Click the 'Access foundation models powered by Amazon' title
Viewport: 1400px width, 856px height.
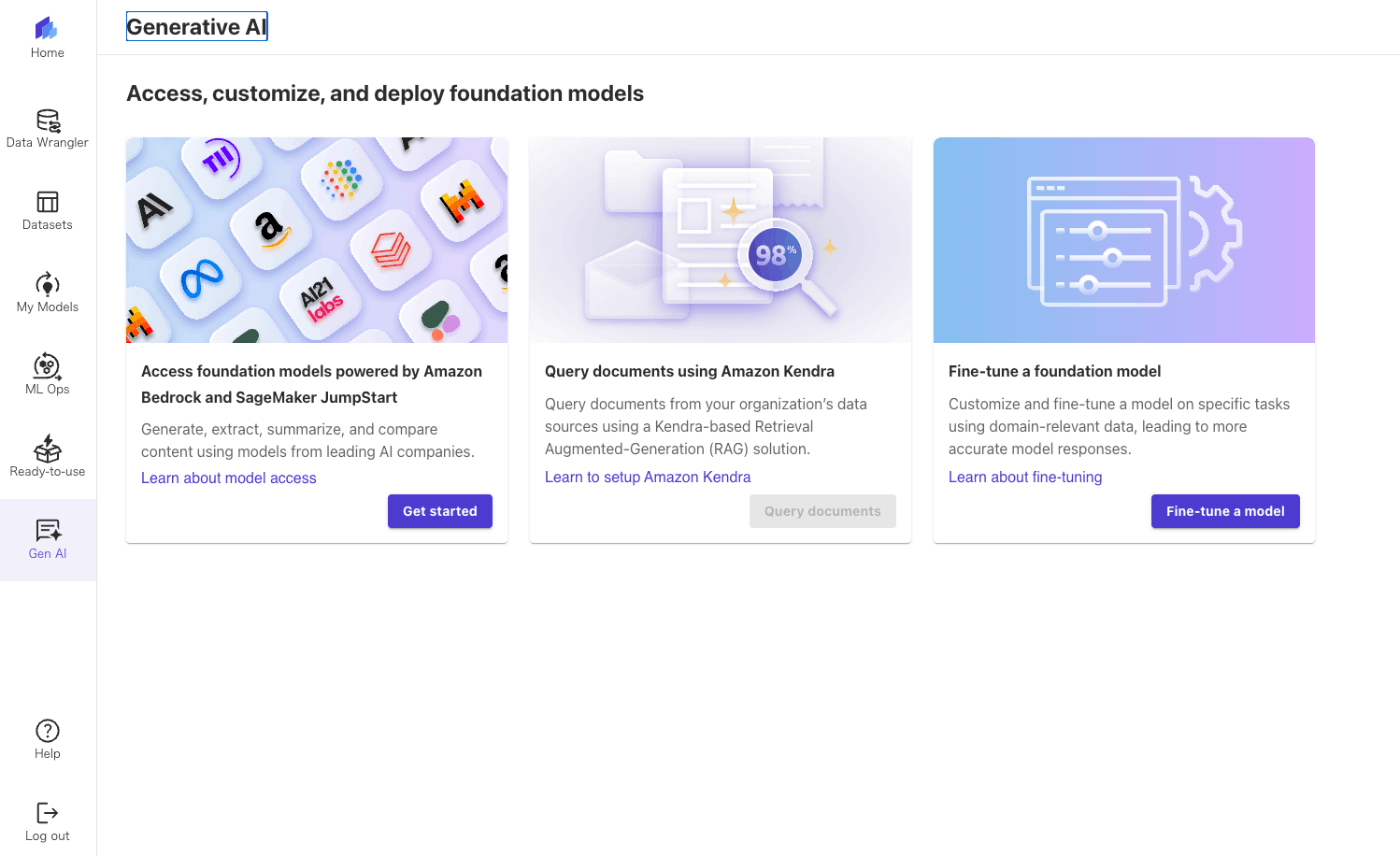point(311,384)
